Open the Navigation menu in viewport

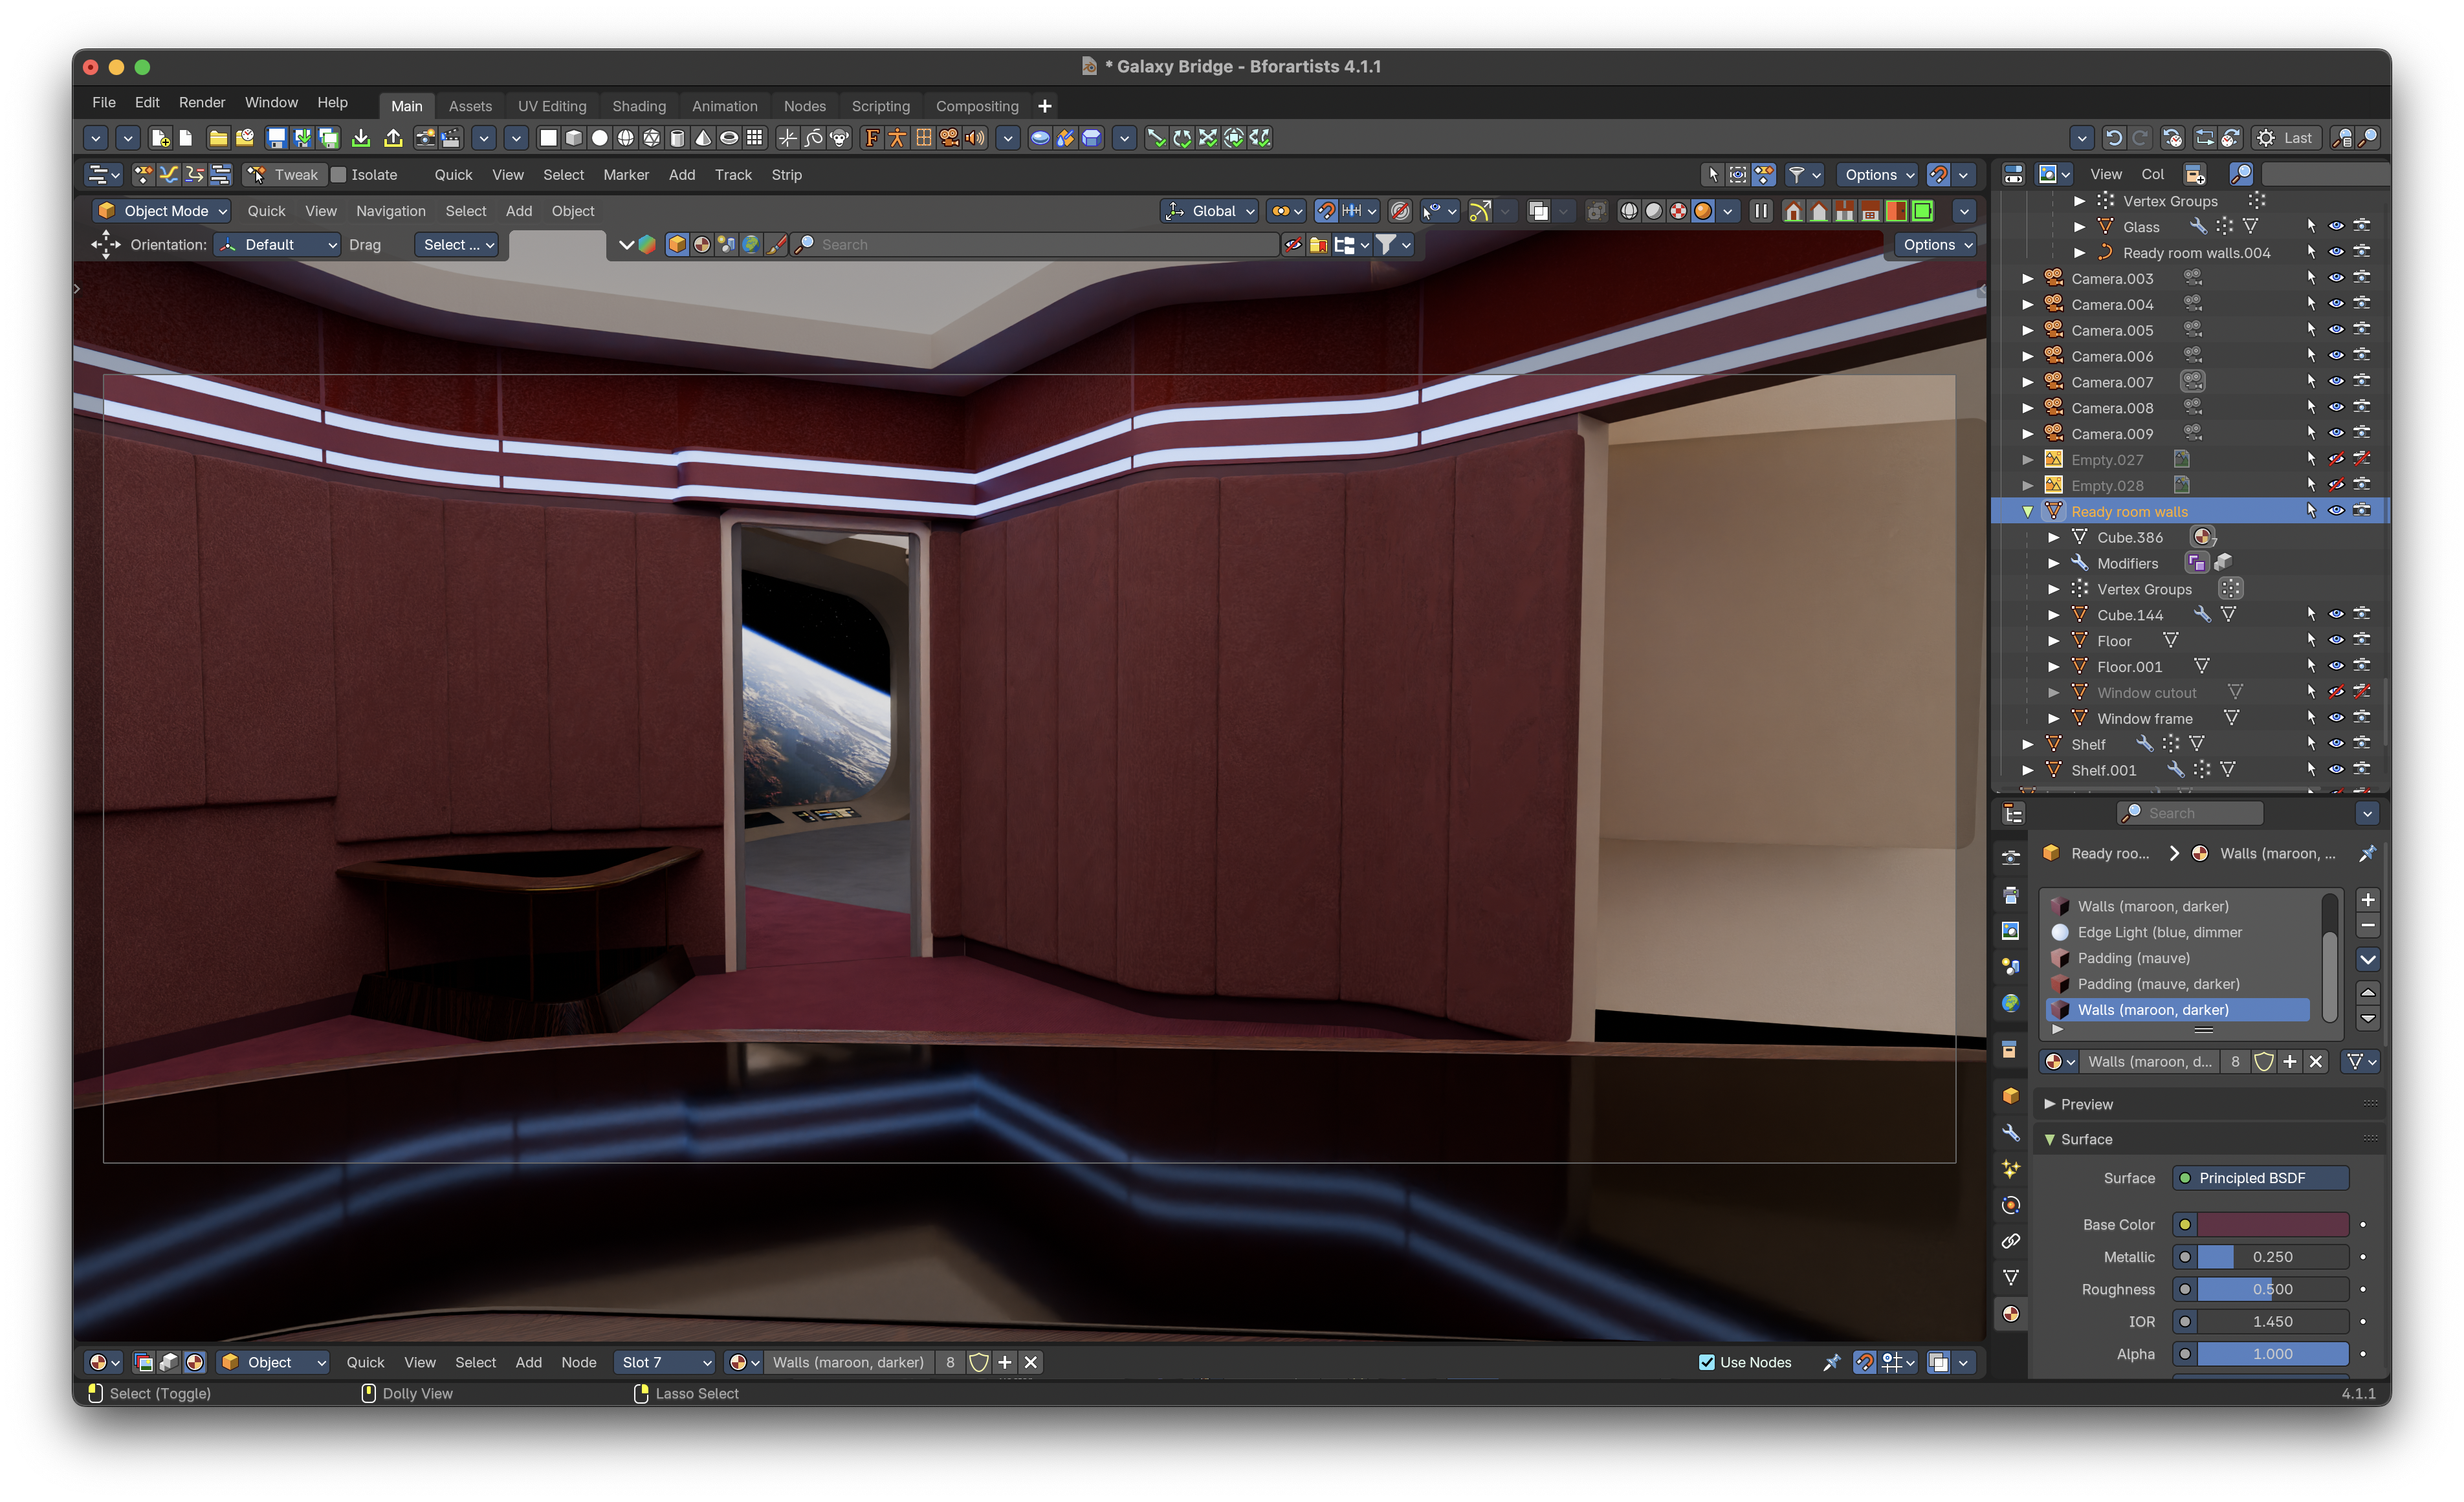(390, 211)
